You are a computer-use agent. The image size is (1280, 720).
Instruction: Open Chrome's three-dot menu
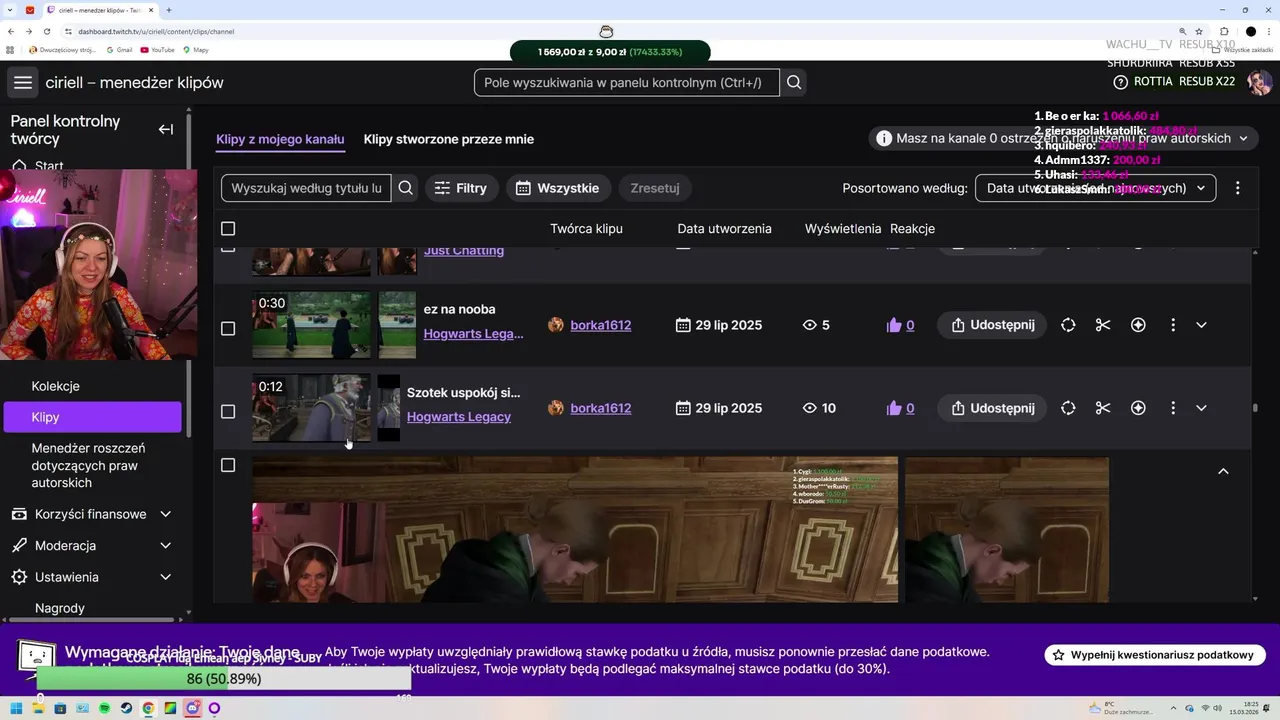click(1267, 31)
